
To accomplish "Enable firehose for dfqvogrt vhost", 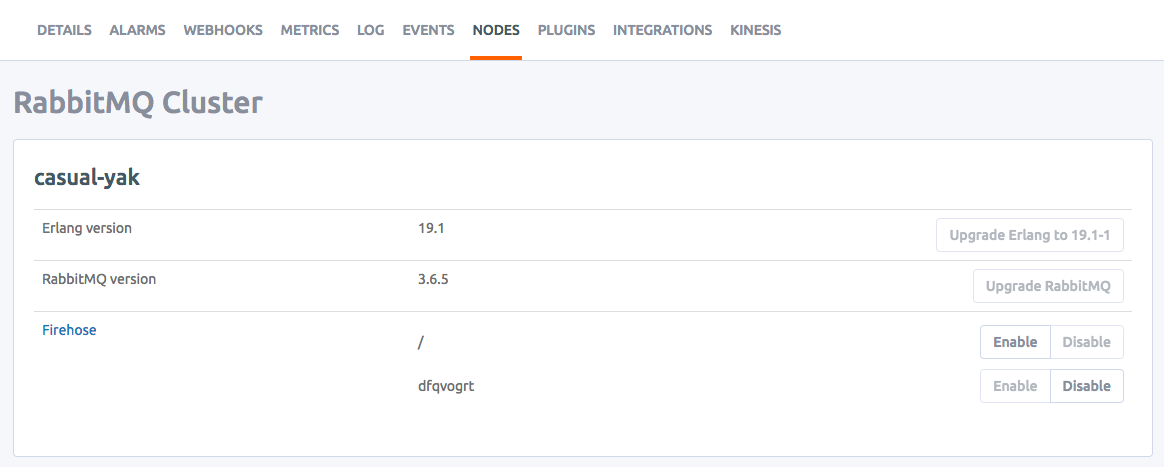I will (x=1015, y=386).
